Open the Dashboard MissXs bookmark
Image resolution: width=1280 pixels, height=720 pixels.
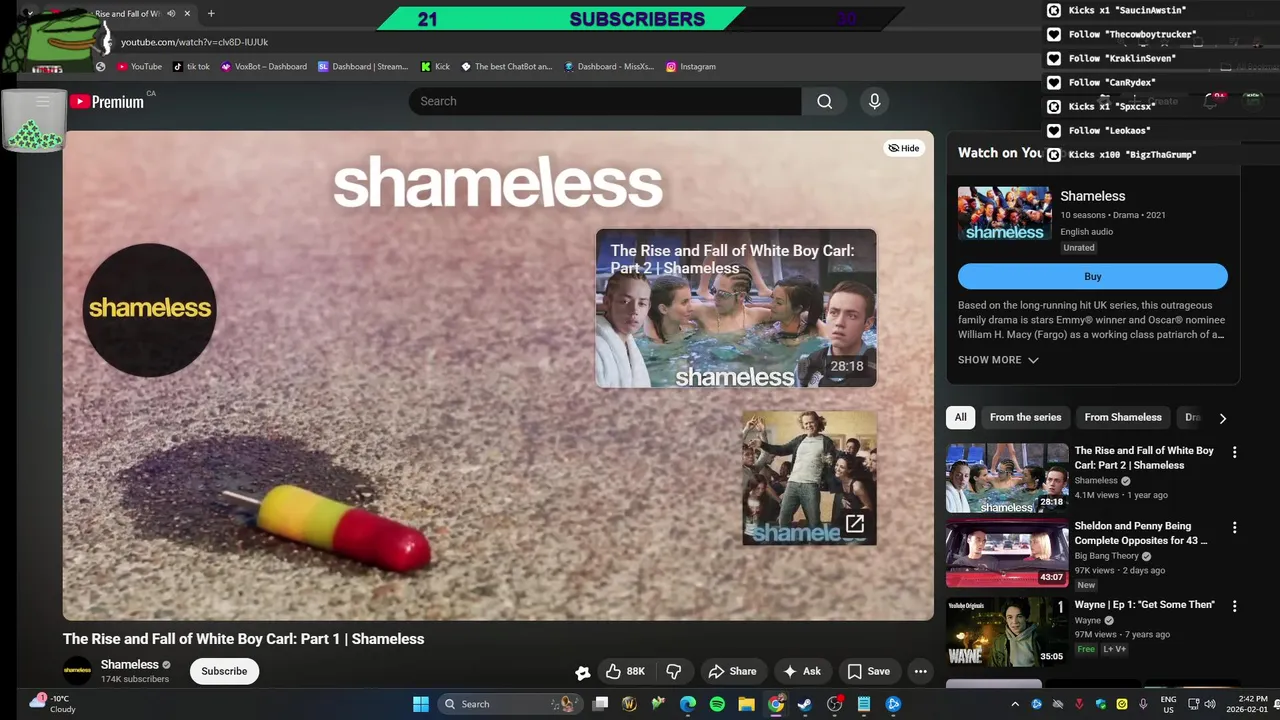(x=609, y=66)
